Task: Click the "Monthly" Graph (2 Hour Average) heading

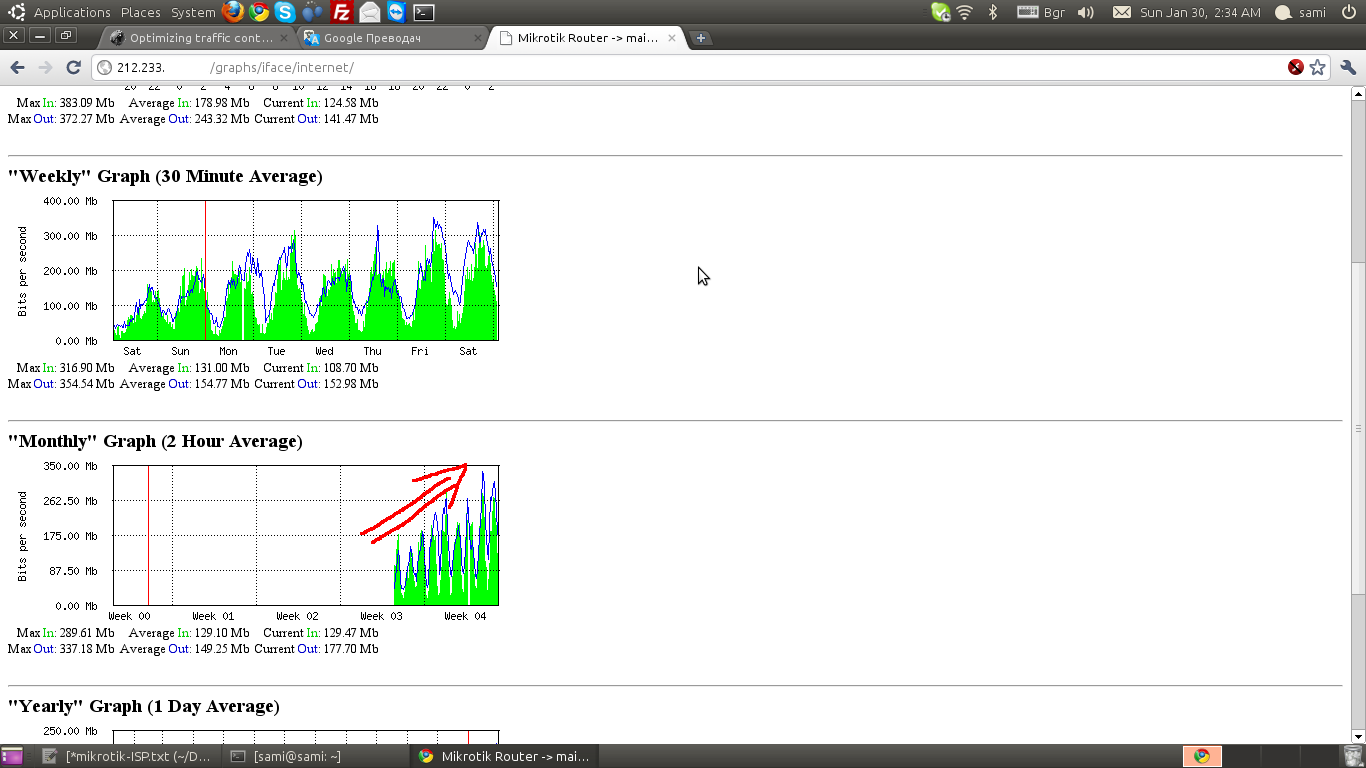Action: (155, 441)
